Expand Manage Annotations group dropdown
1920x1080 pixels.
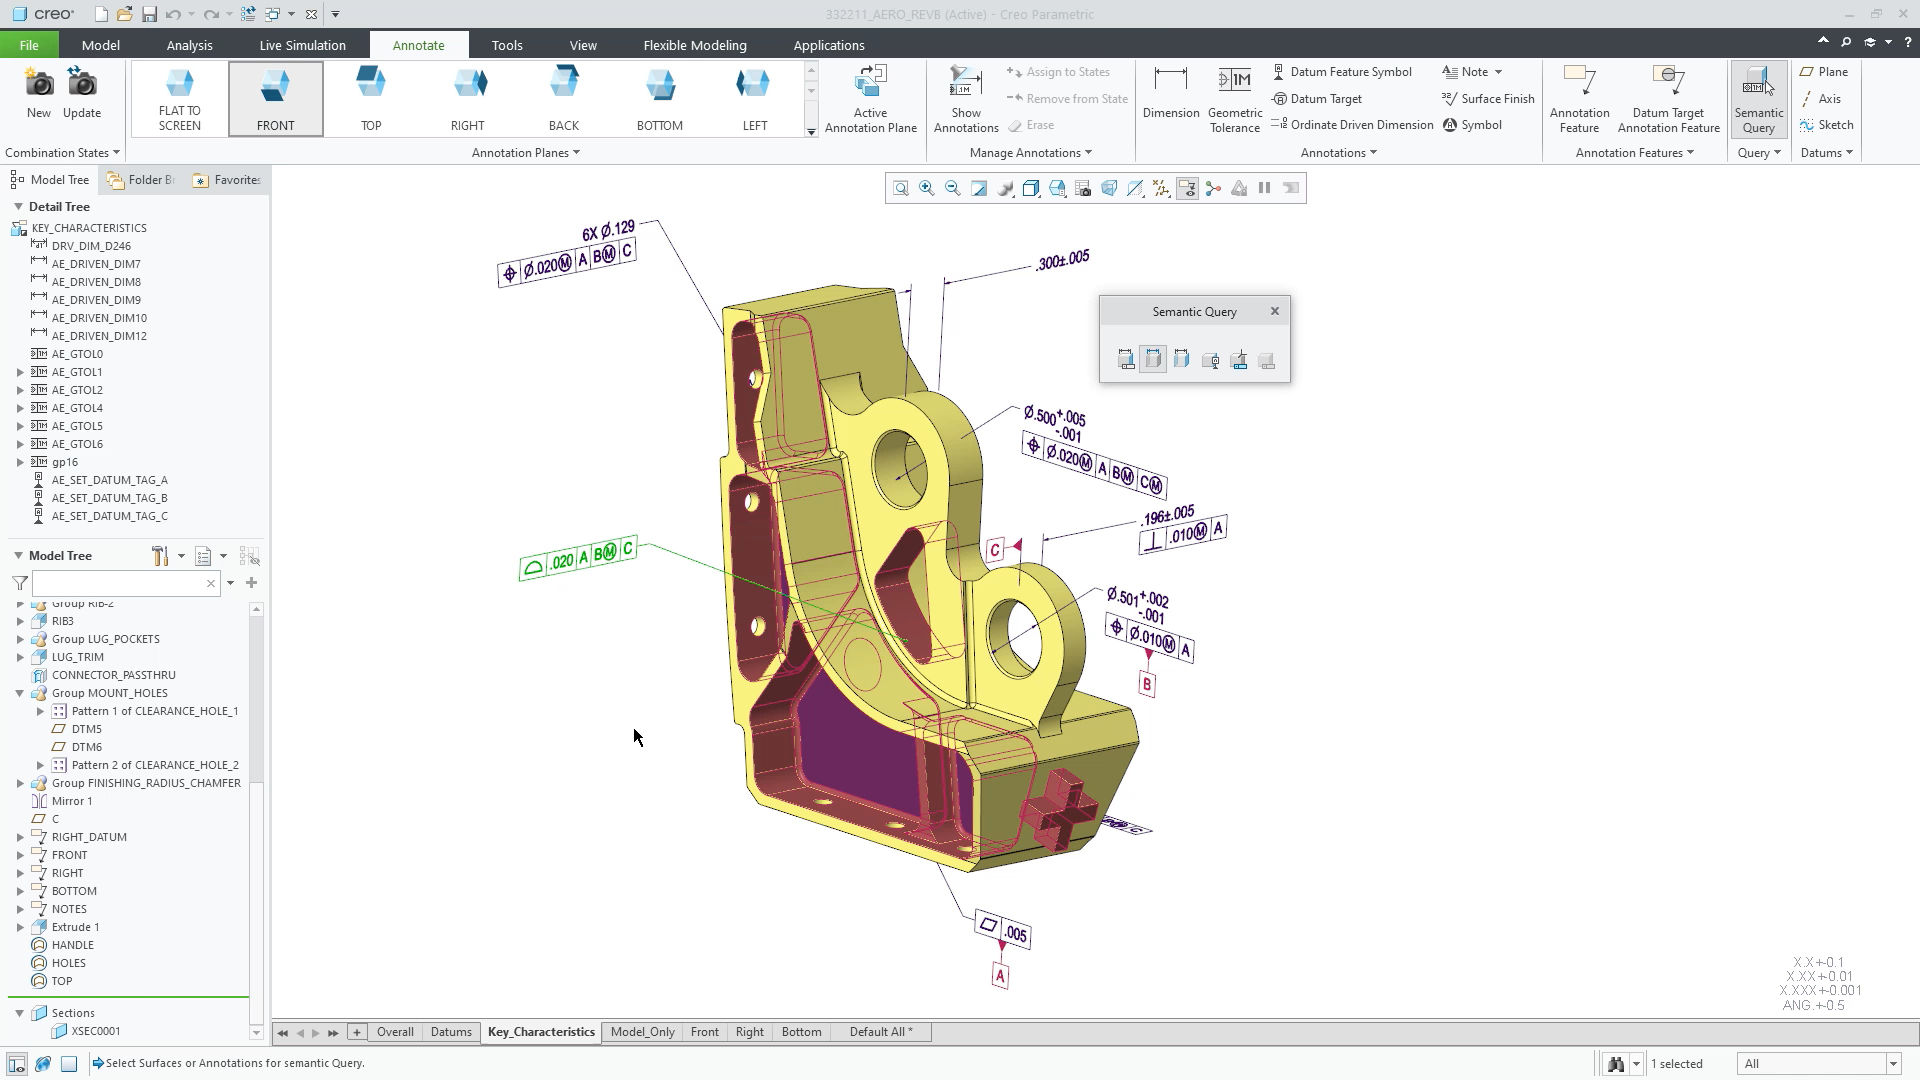(1031, 153)
